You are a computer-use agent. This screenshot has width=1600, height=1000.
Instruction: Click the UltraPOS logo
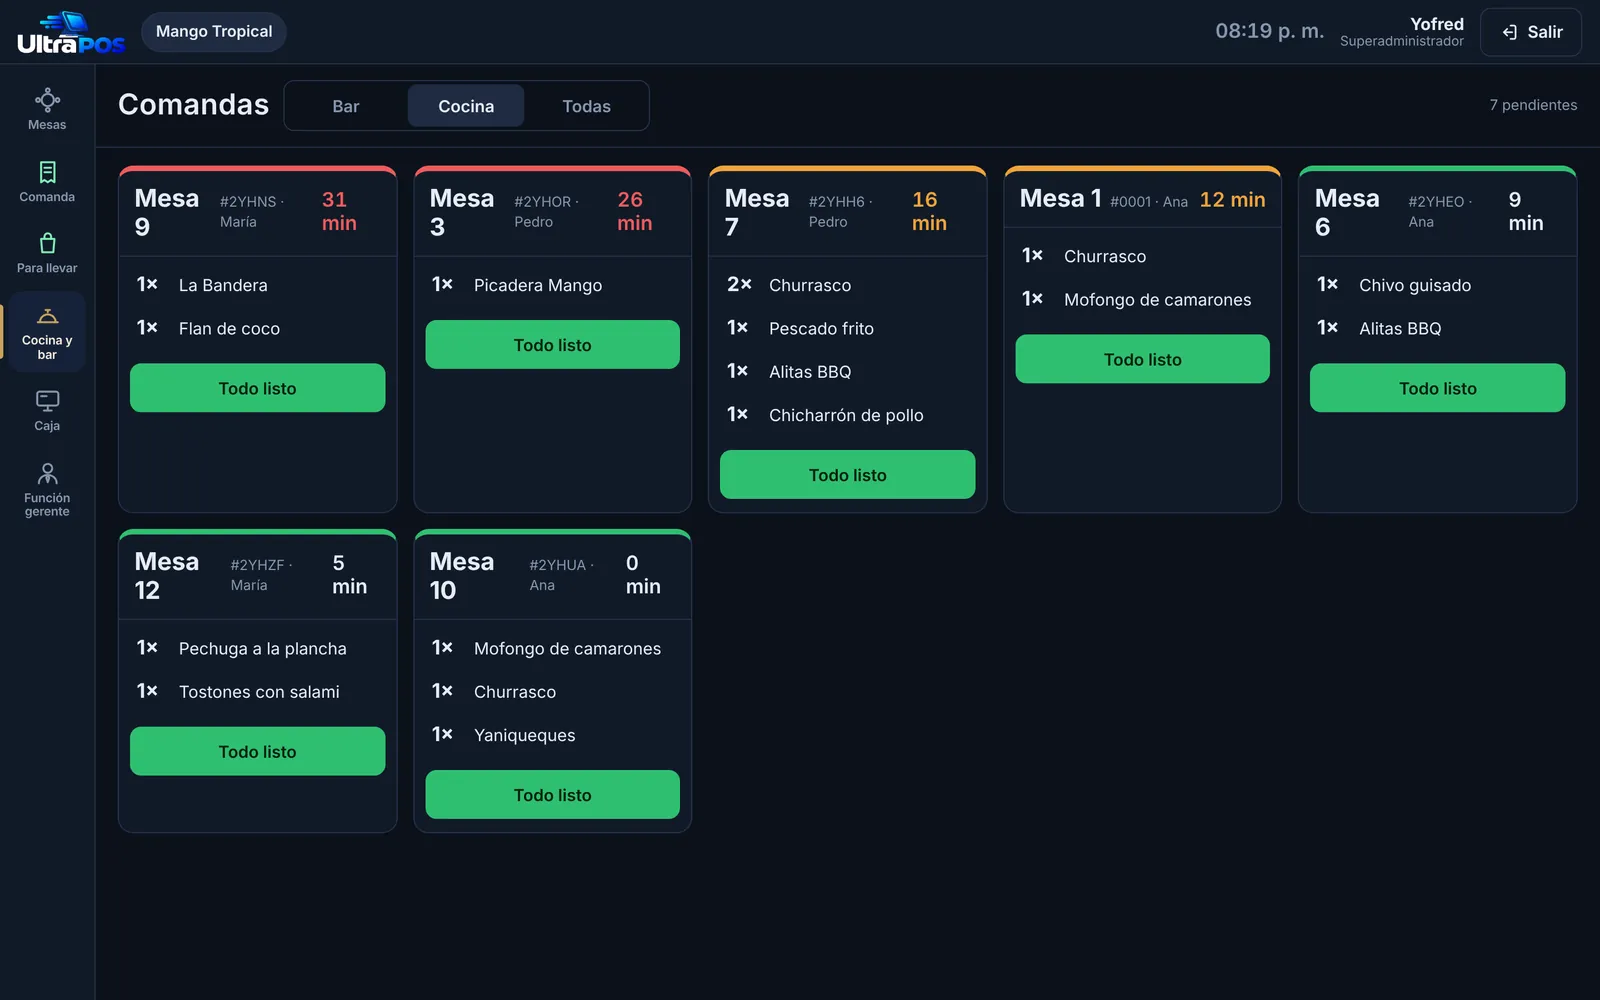(x=70, y=32)
